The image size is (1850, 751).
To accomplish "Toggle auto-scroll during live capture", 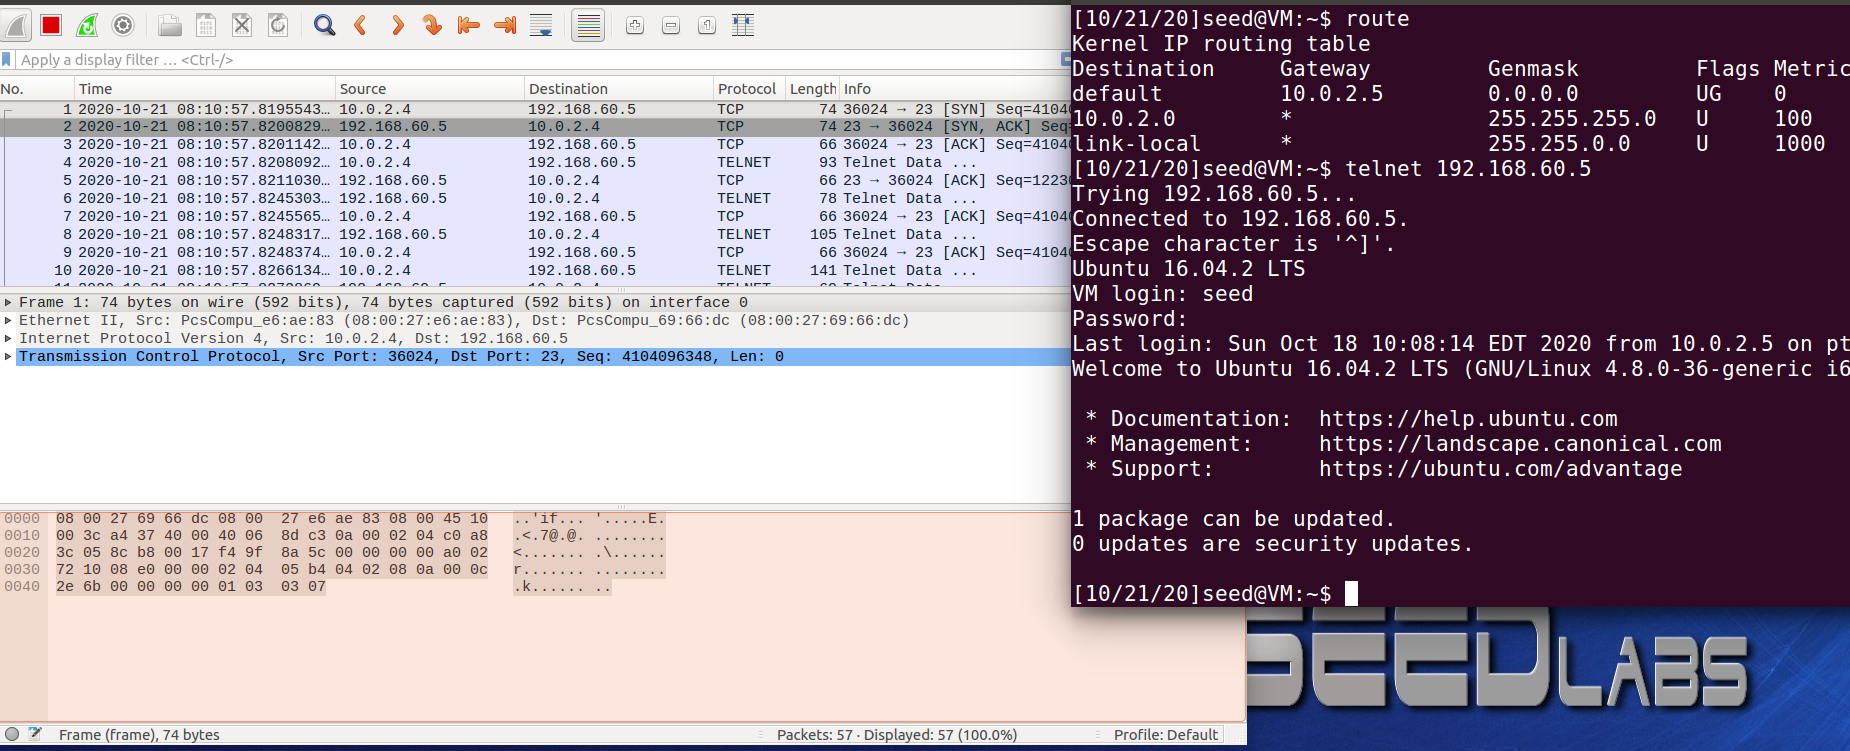I will (x=541, y=25).
